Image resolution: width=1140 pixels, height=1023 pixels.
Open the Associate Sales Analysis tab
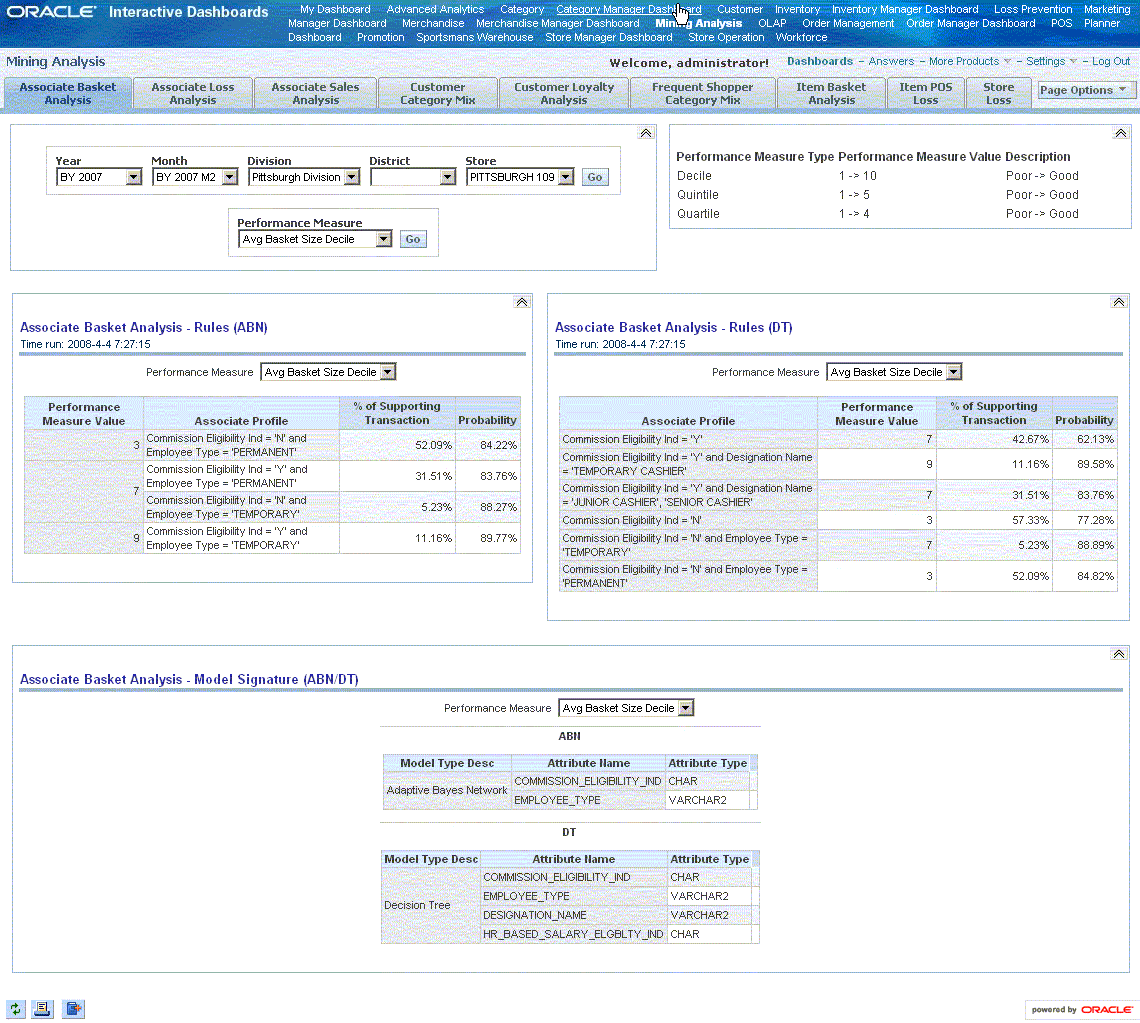point(316,93)
